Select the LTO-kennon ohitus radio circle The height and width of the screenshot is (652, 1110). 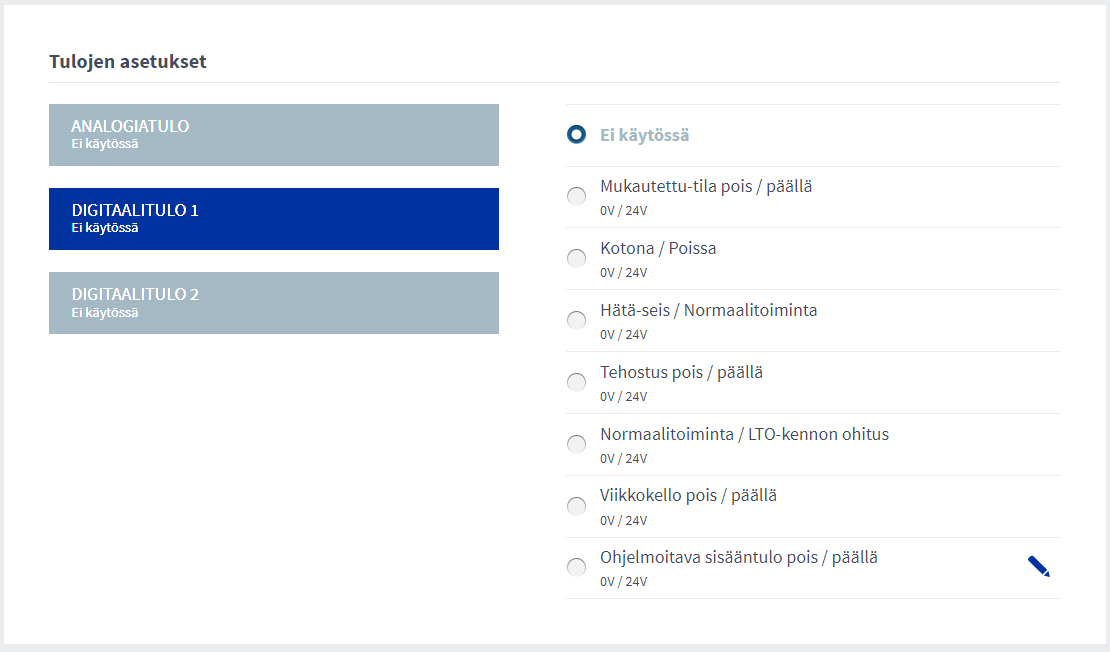576,444
